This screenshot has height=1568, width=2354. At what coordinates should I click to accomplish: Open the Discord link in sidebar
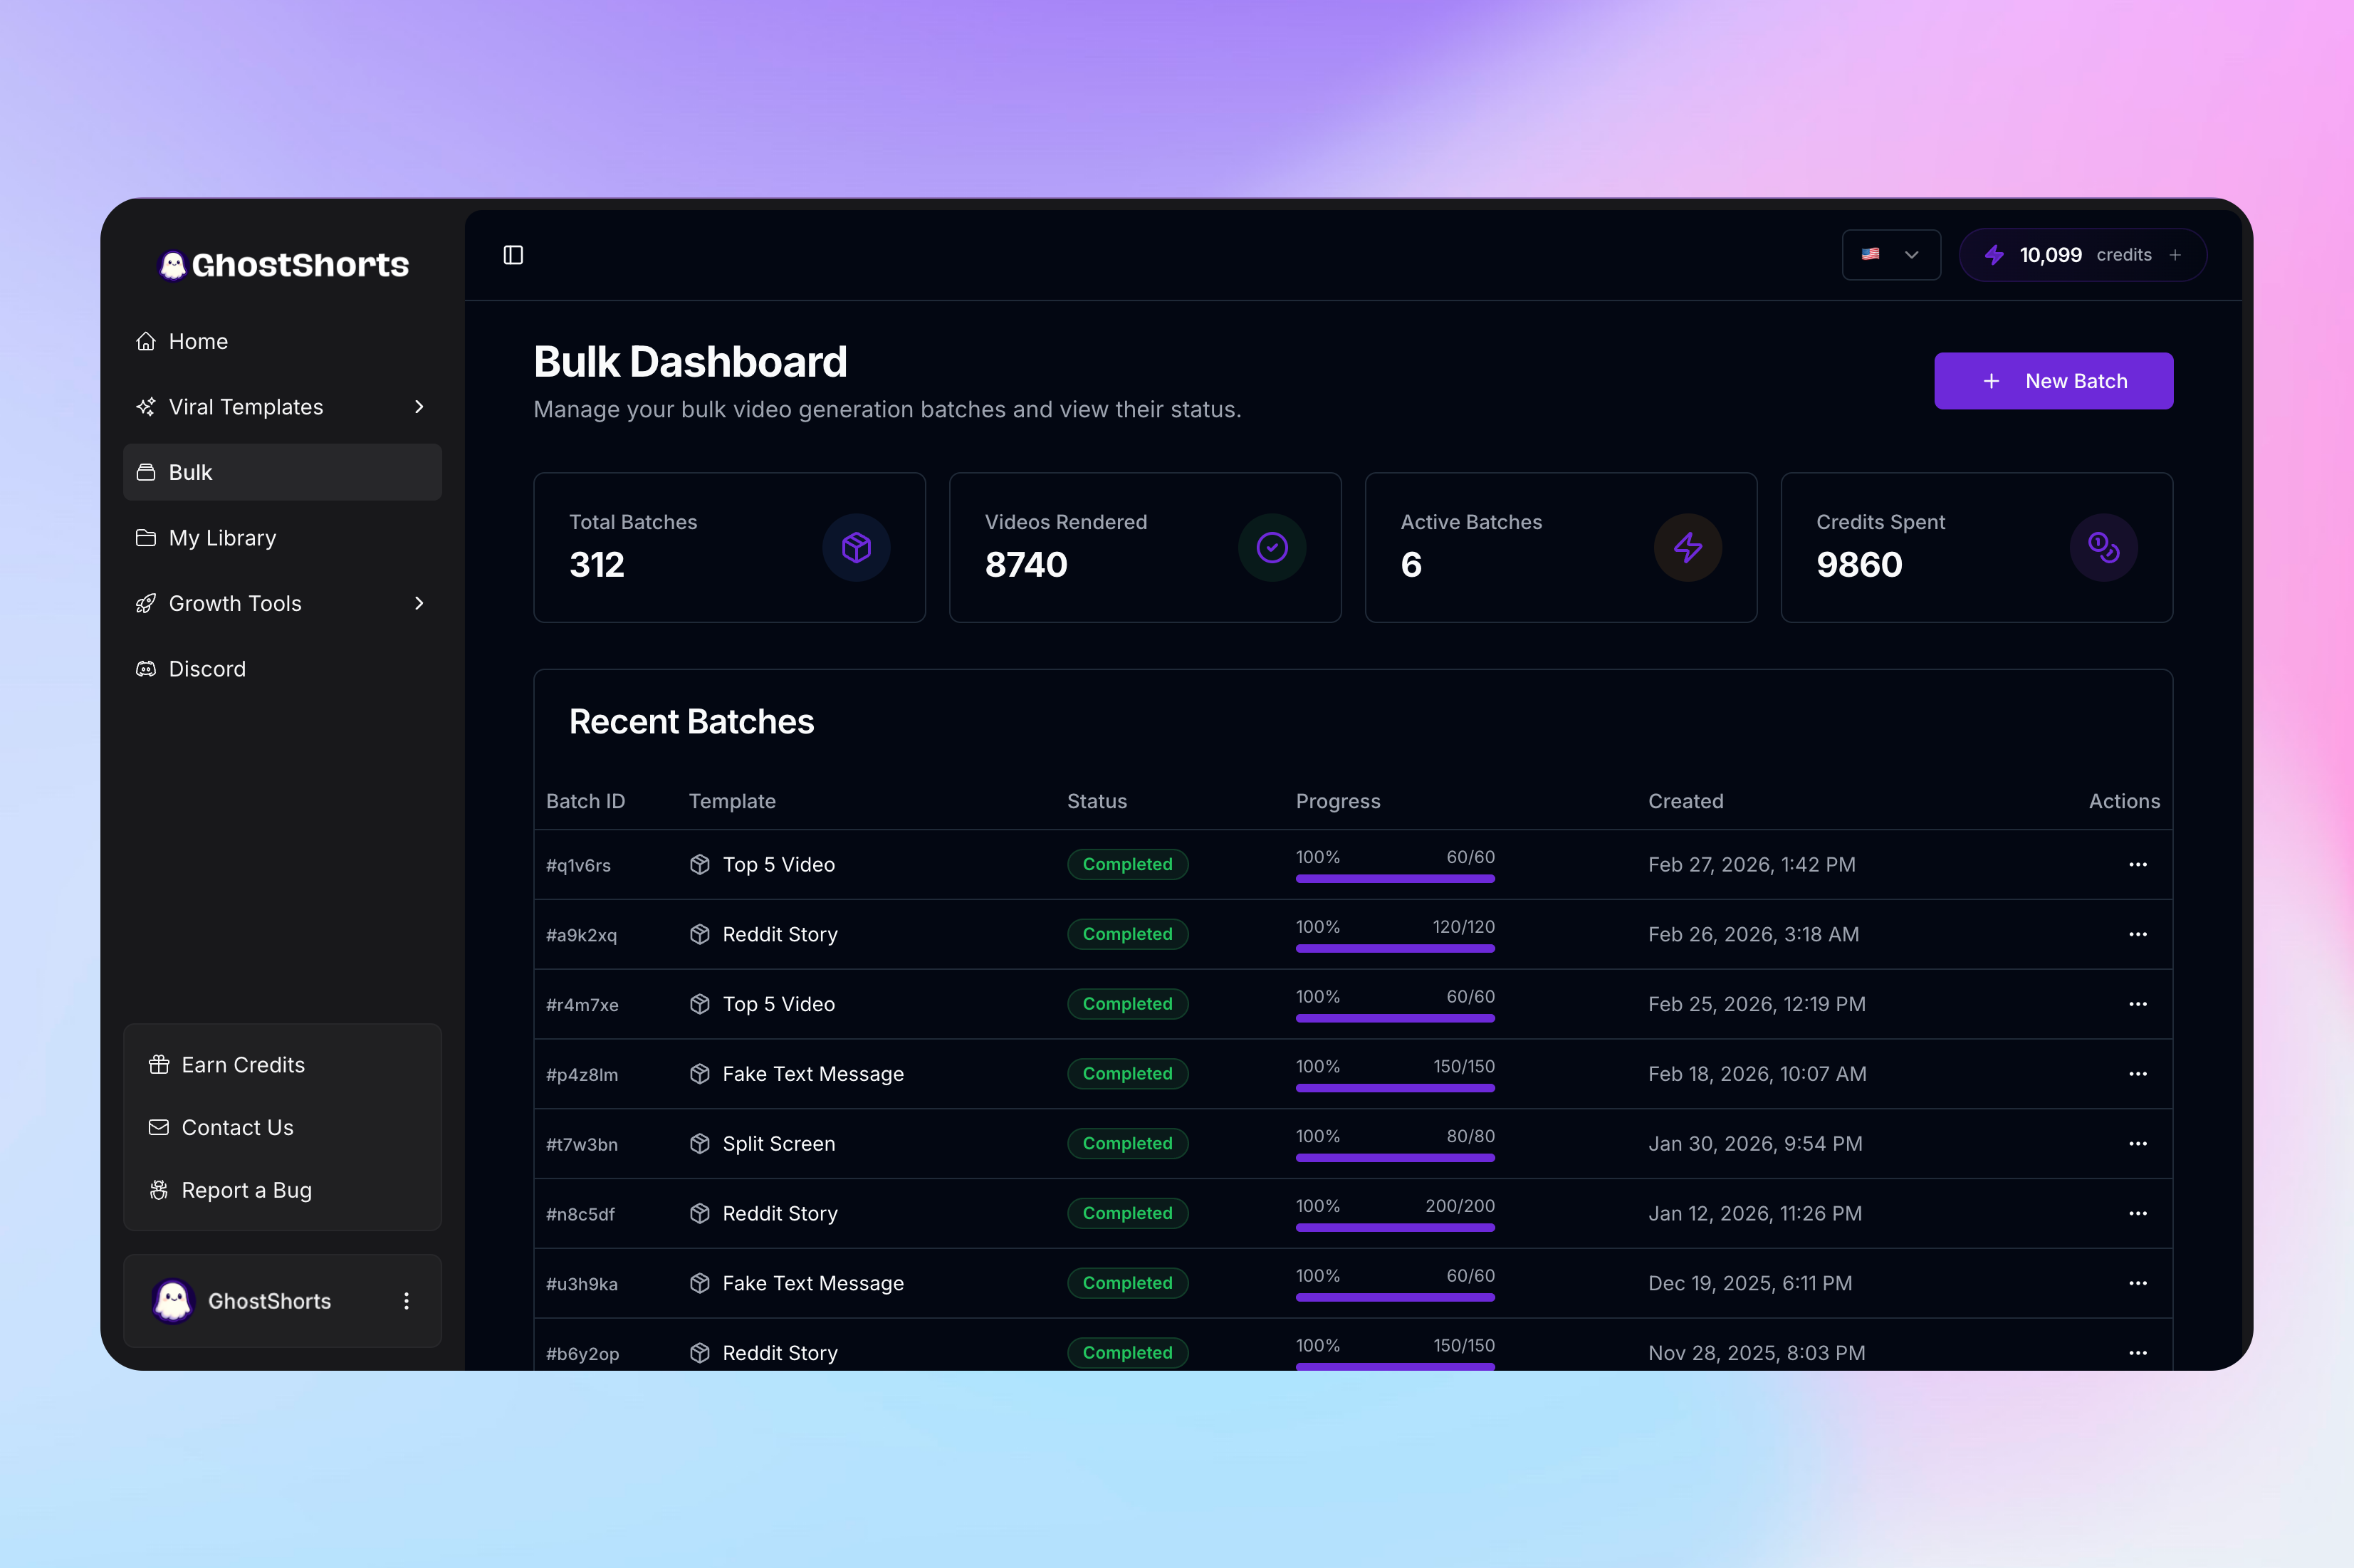coord(207,669)
